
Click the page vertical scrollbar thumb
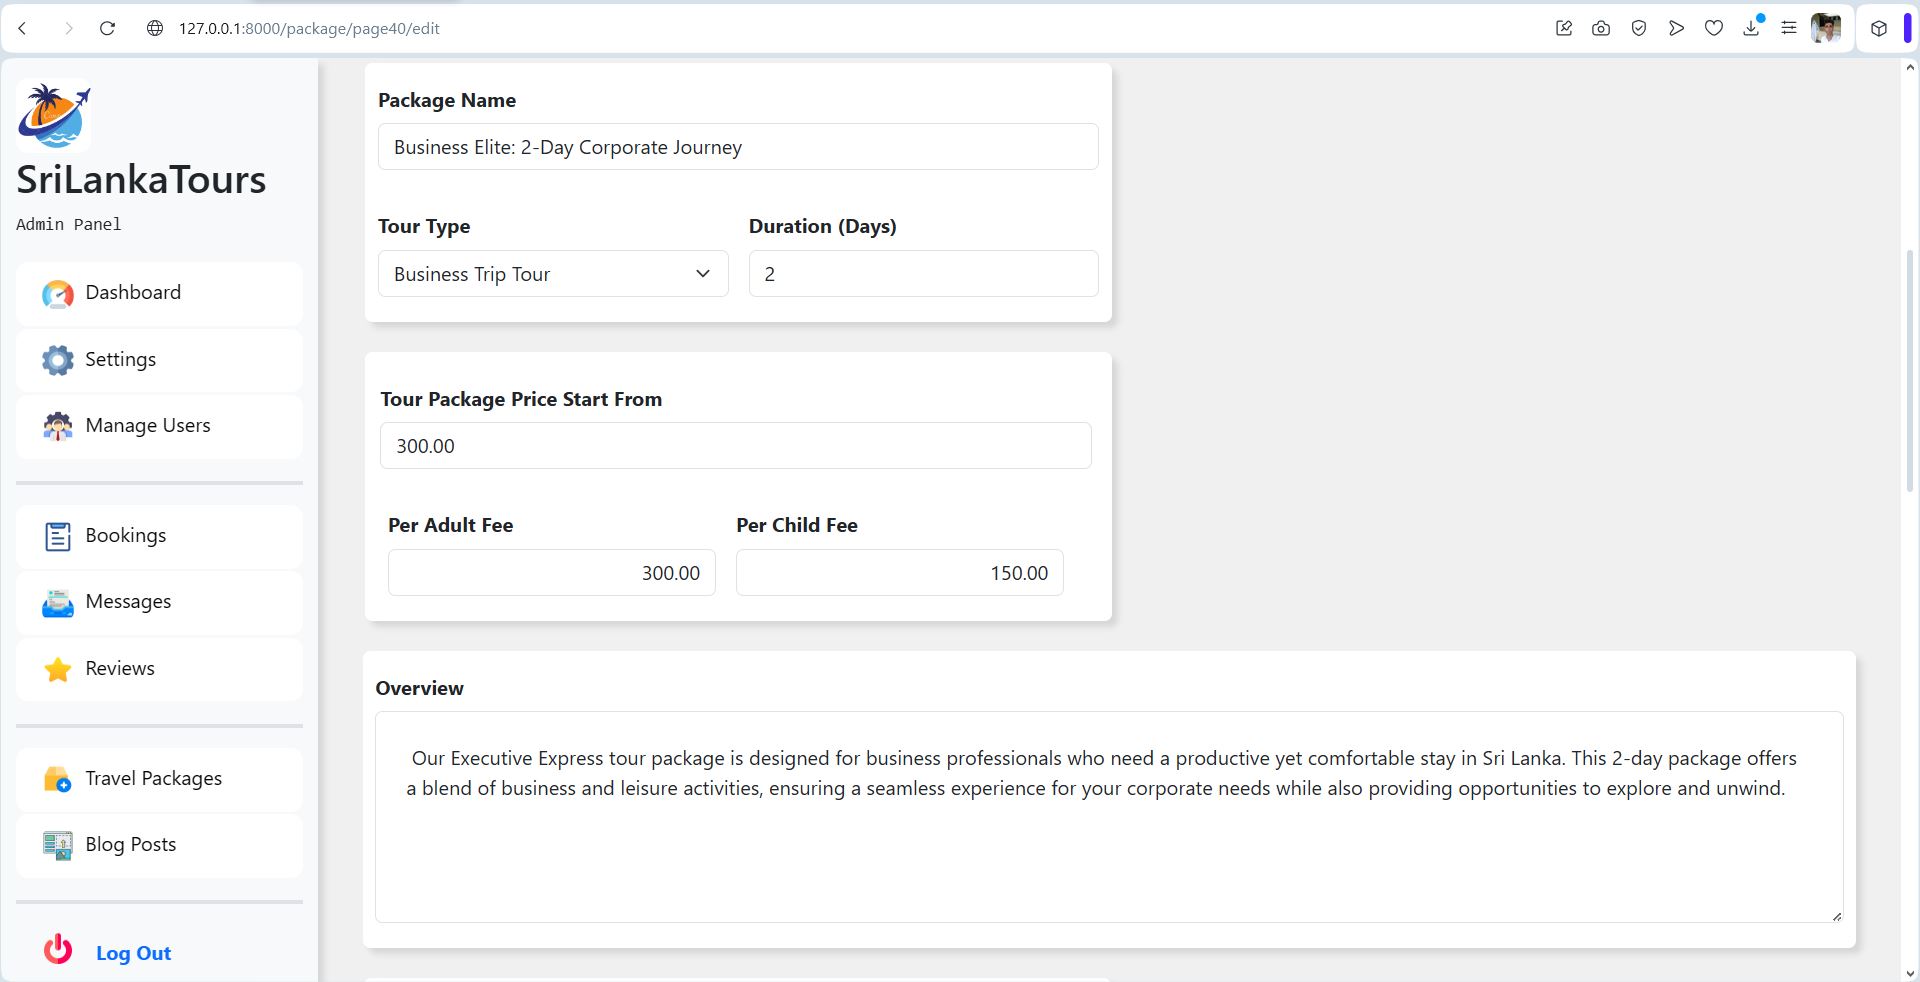pos(1910,370)
